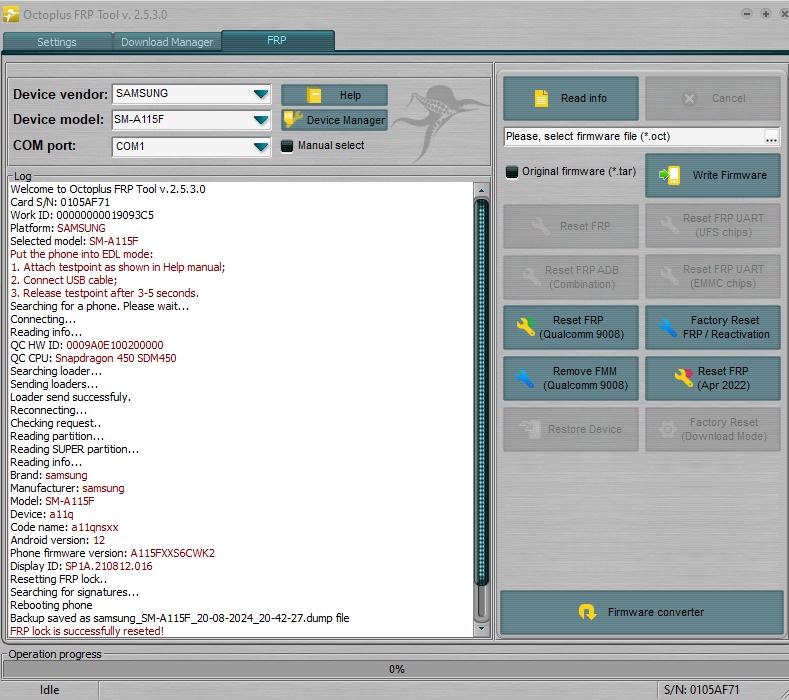Click Reset FRP (Qualcomm 9008) button

click(x=571, y=327)
